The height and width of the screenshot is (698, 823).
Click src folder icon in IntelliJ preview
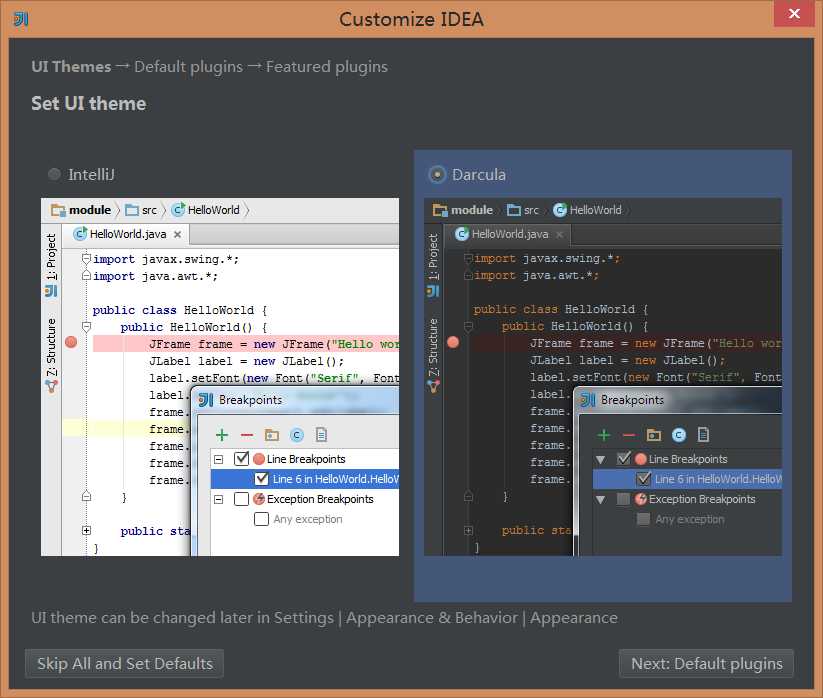132,210
